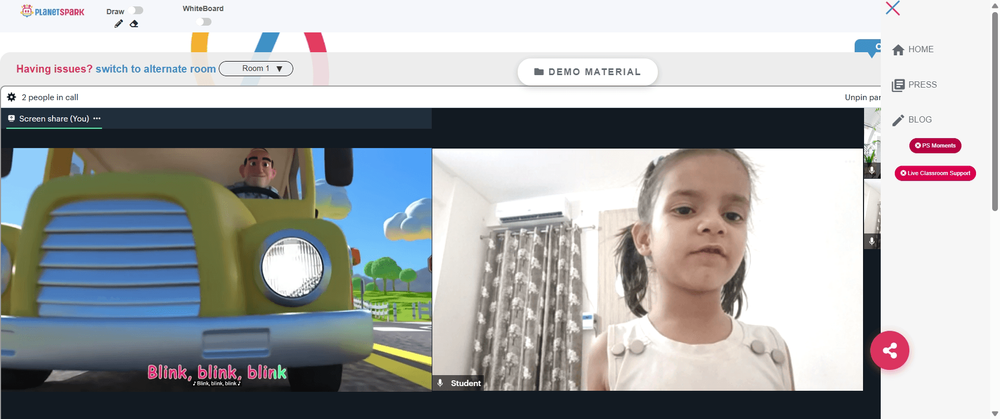Viewport: 1000px width, 419px height.
Task: Toggle the WhiteBoard switch
Action: 203,22
